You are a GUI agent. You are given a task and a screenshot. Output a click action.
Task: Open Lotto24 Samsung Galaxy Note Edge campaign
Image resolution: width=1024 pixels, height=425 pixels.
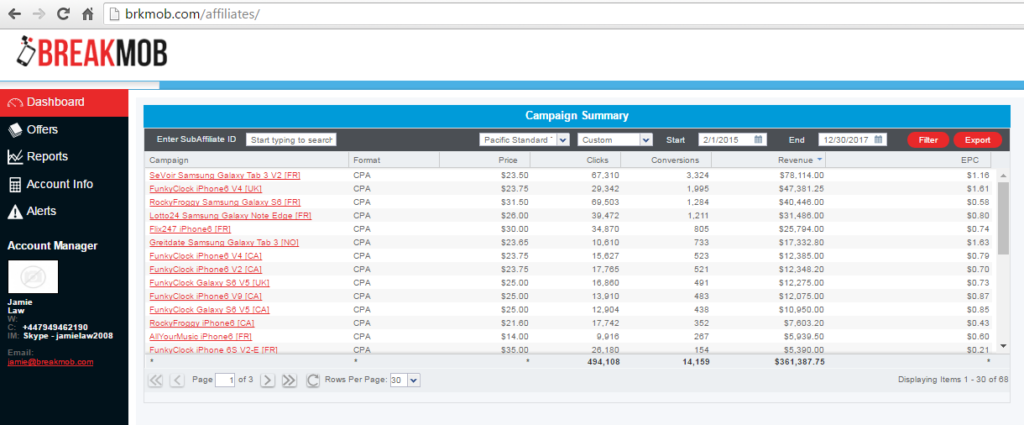click(230, 215)
